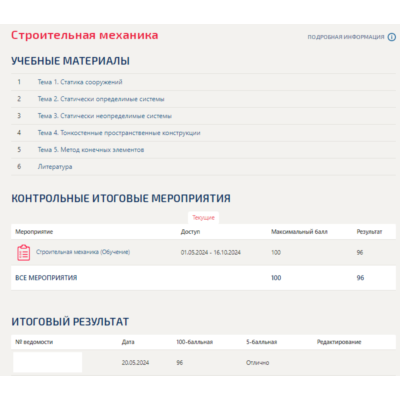Click the Максимальный балл column header

(299, 232)
